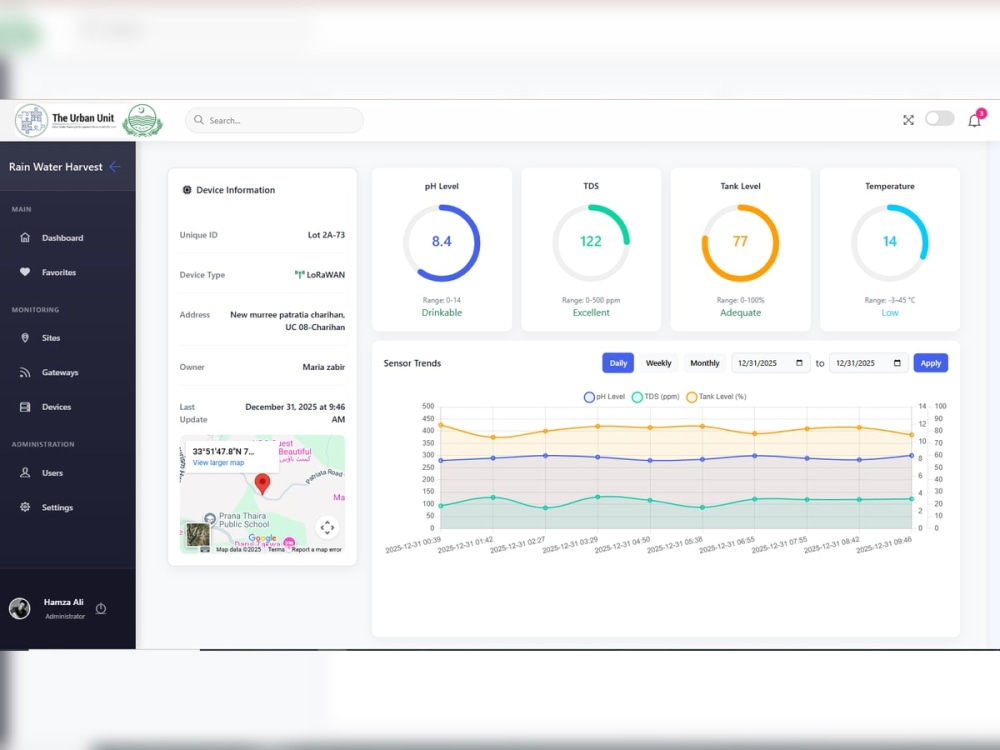Viewport: 1000px width, 750px height.
Task: Select the Monthly trend tab
Action: coord(704,363)
